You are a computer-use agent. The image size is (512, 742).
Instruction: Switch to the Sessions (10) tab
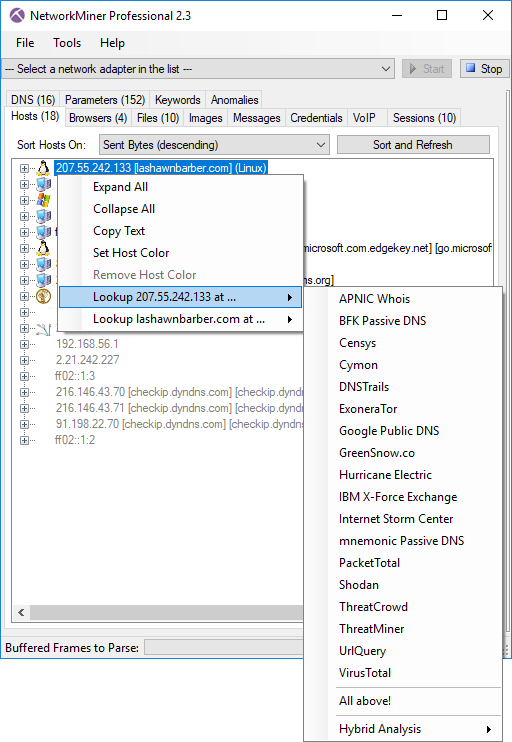(424, 118)
